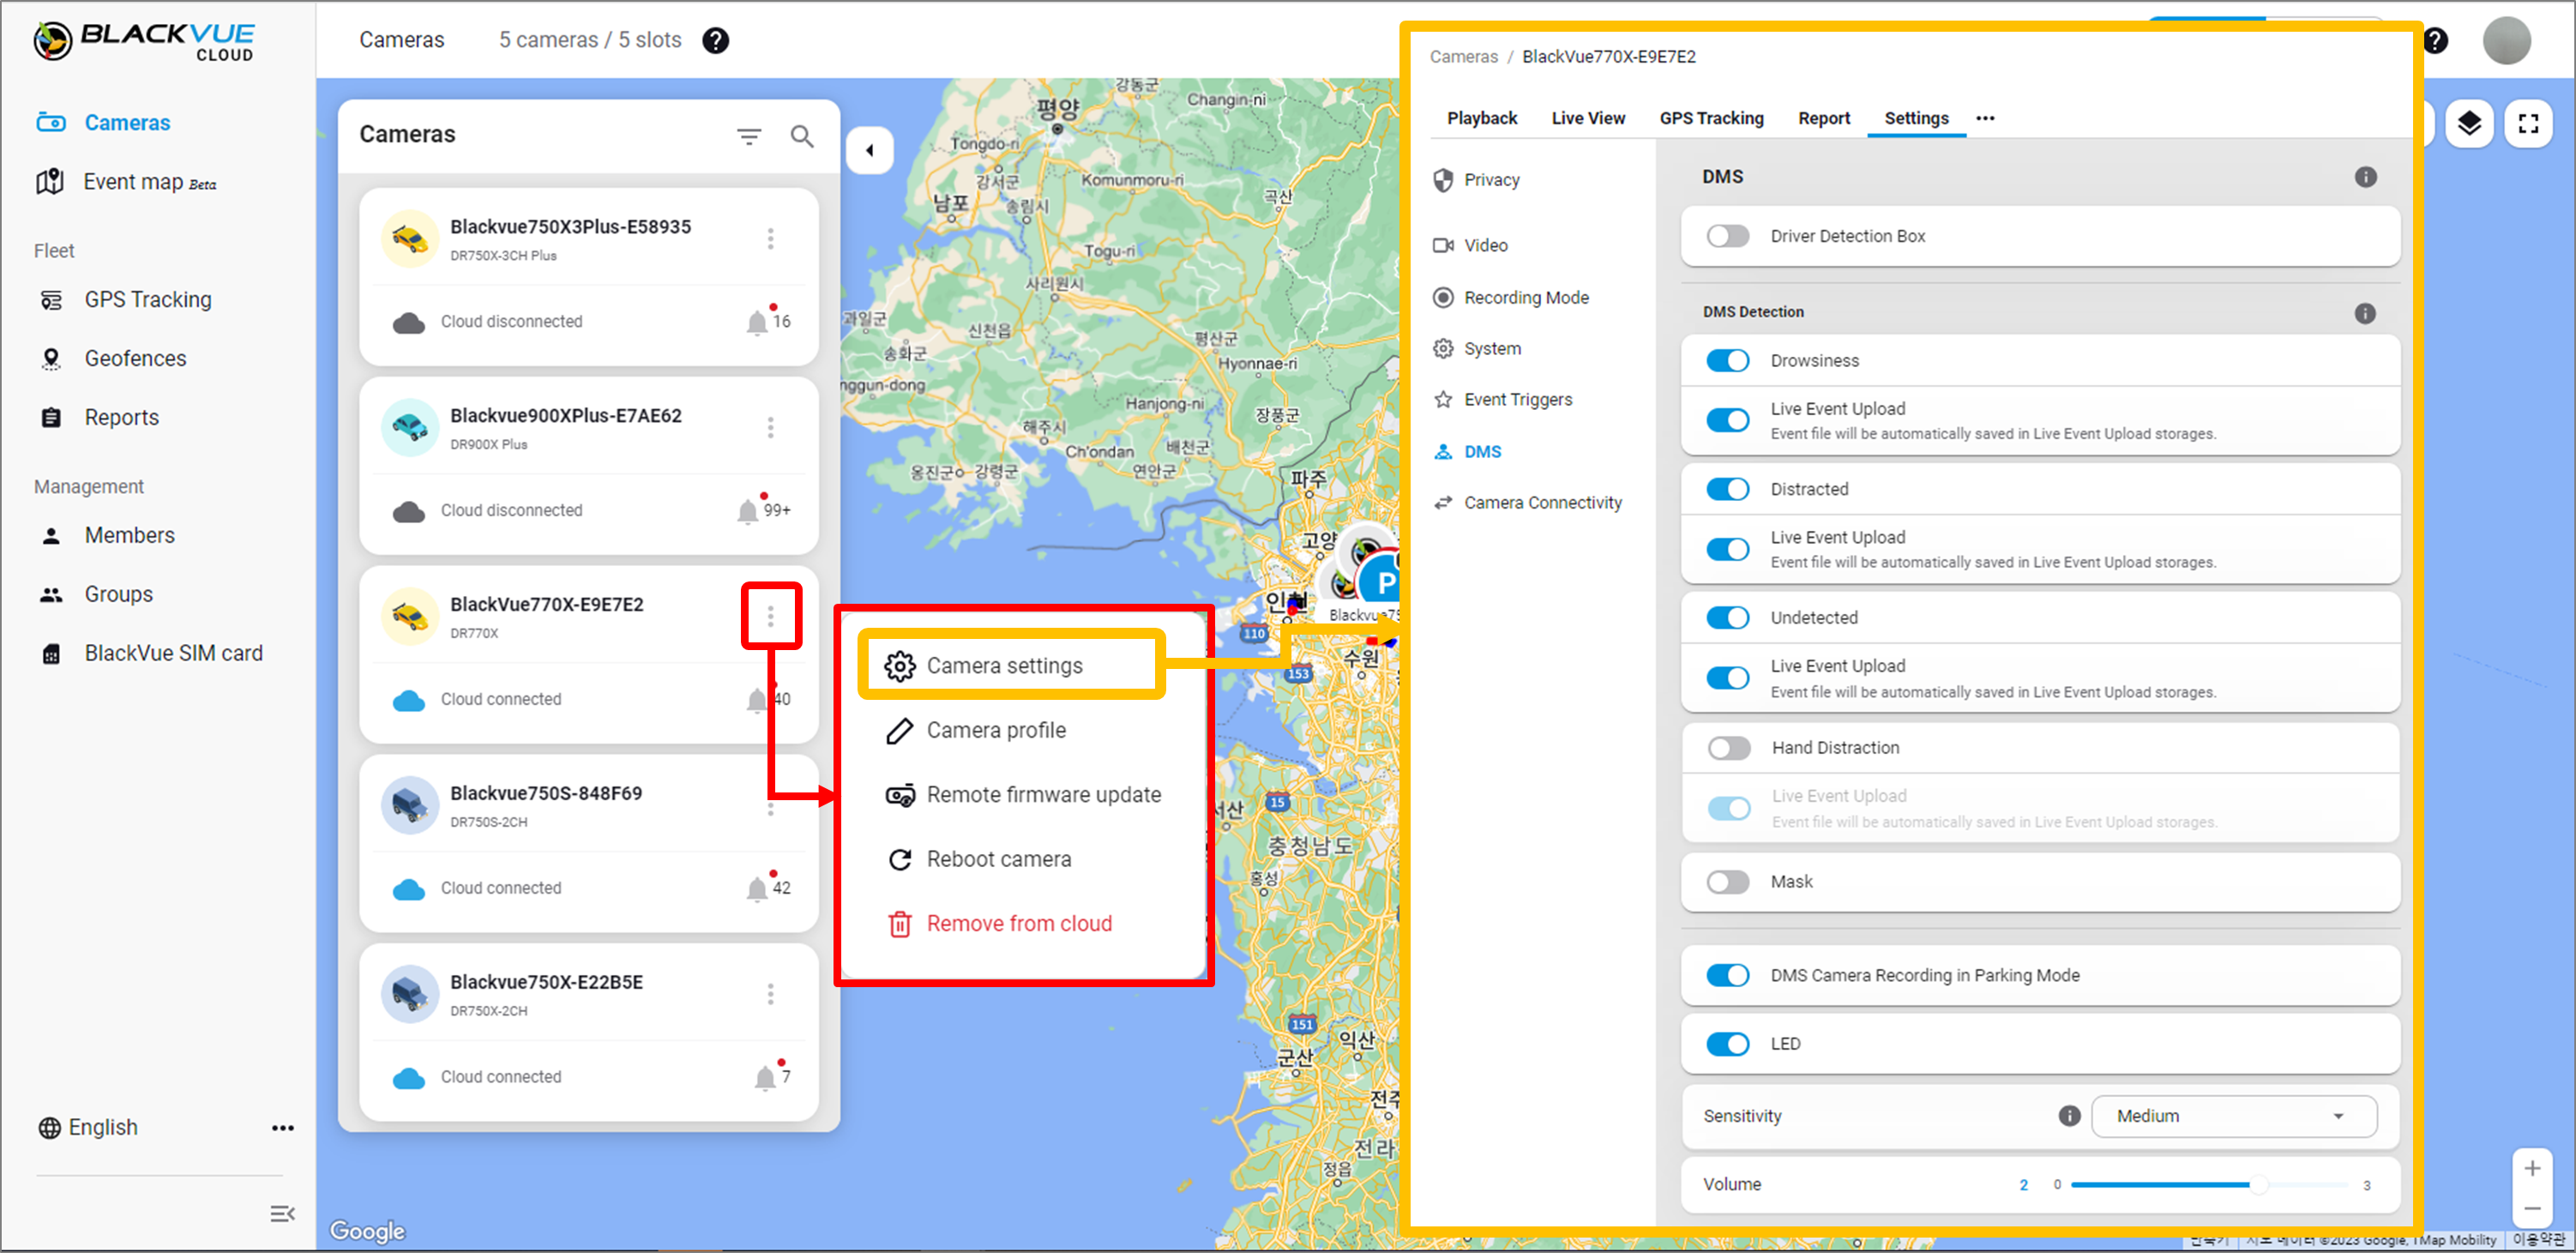Screen dimensions: 2576x1253
Task: Open the sidebar three-dot more options
Action: [x=283, y=1128]
